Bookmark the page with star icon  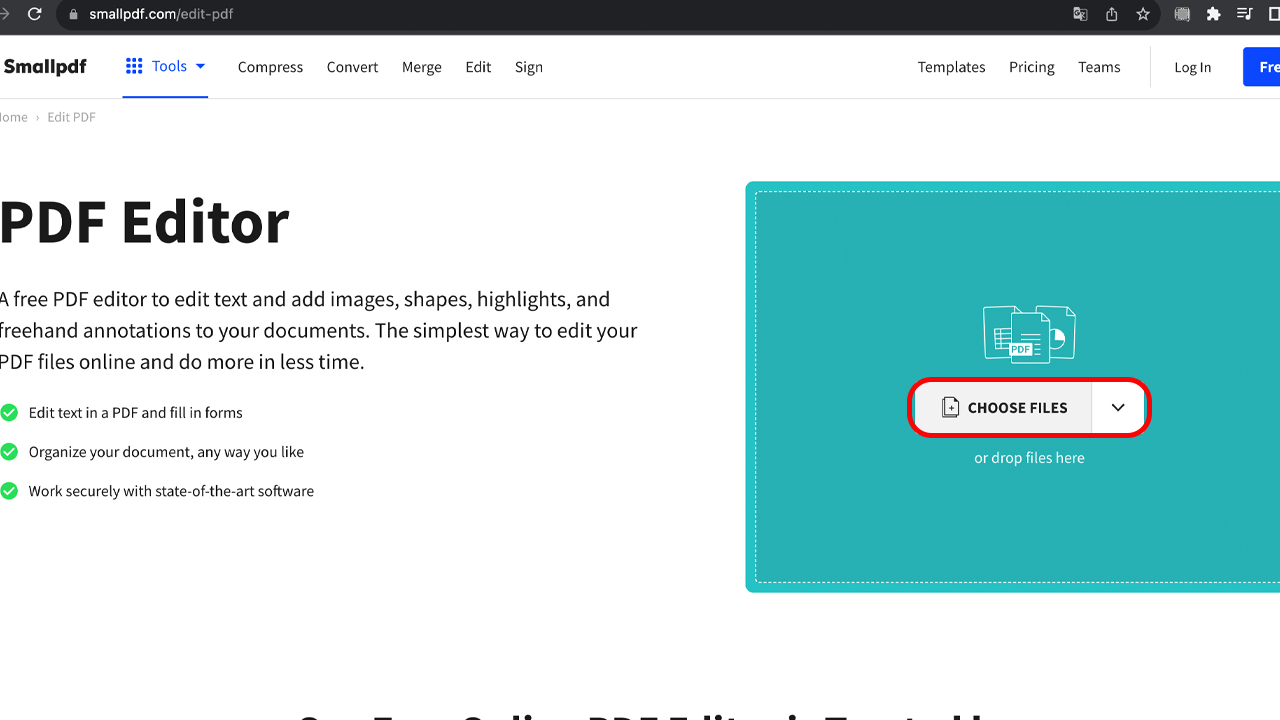pyautogui.click(x=1143, y=14)
